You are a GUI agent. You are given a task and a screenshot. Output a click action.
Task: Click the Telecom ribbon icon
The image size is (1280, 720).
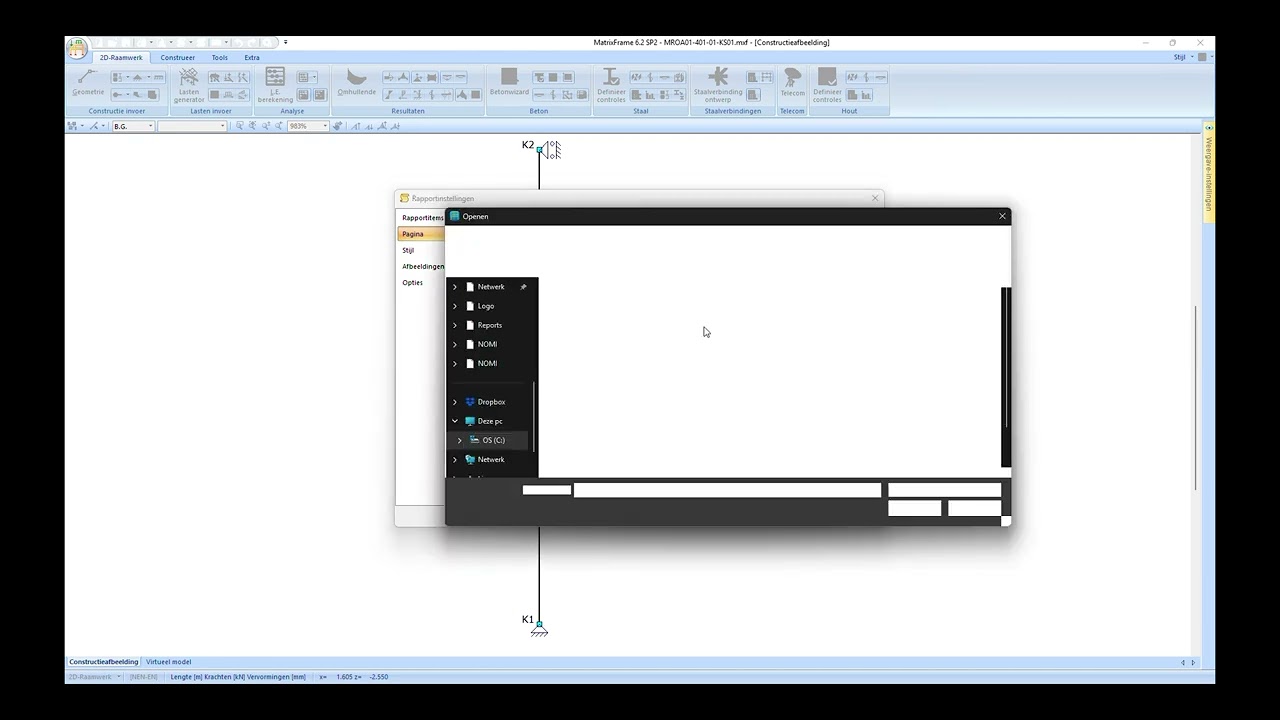click(792, 83)
